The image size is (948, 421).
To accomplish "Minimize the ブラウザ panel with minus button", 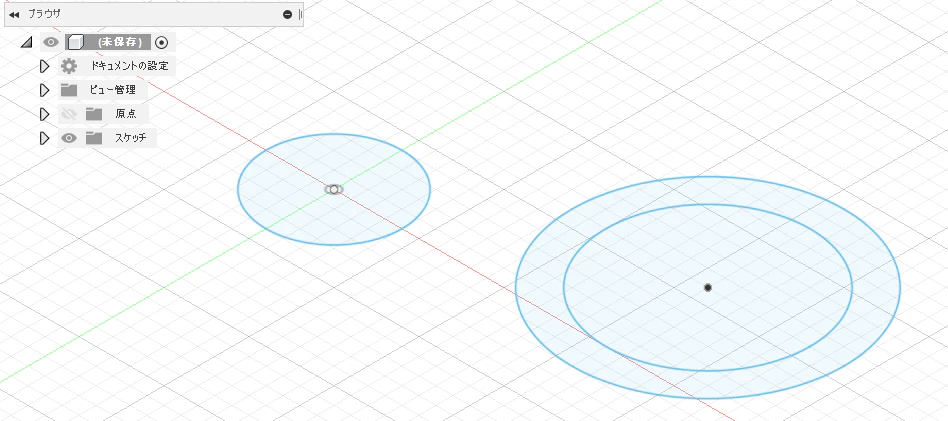I will pyautogui.click(x=287, y=14).
